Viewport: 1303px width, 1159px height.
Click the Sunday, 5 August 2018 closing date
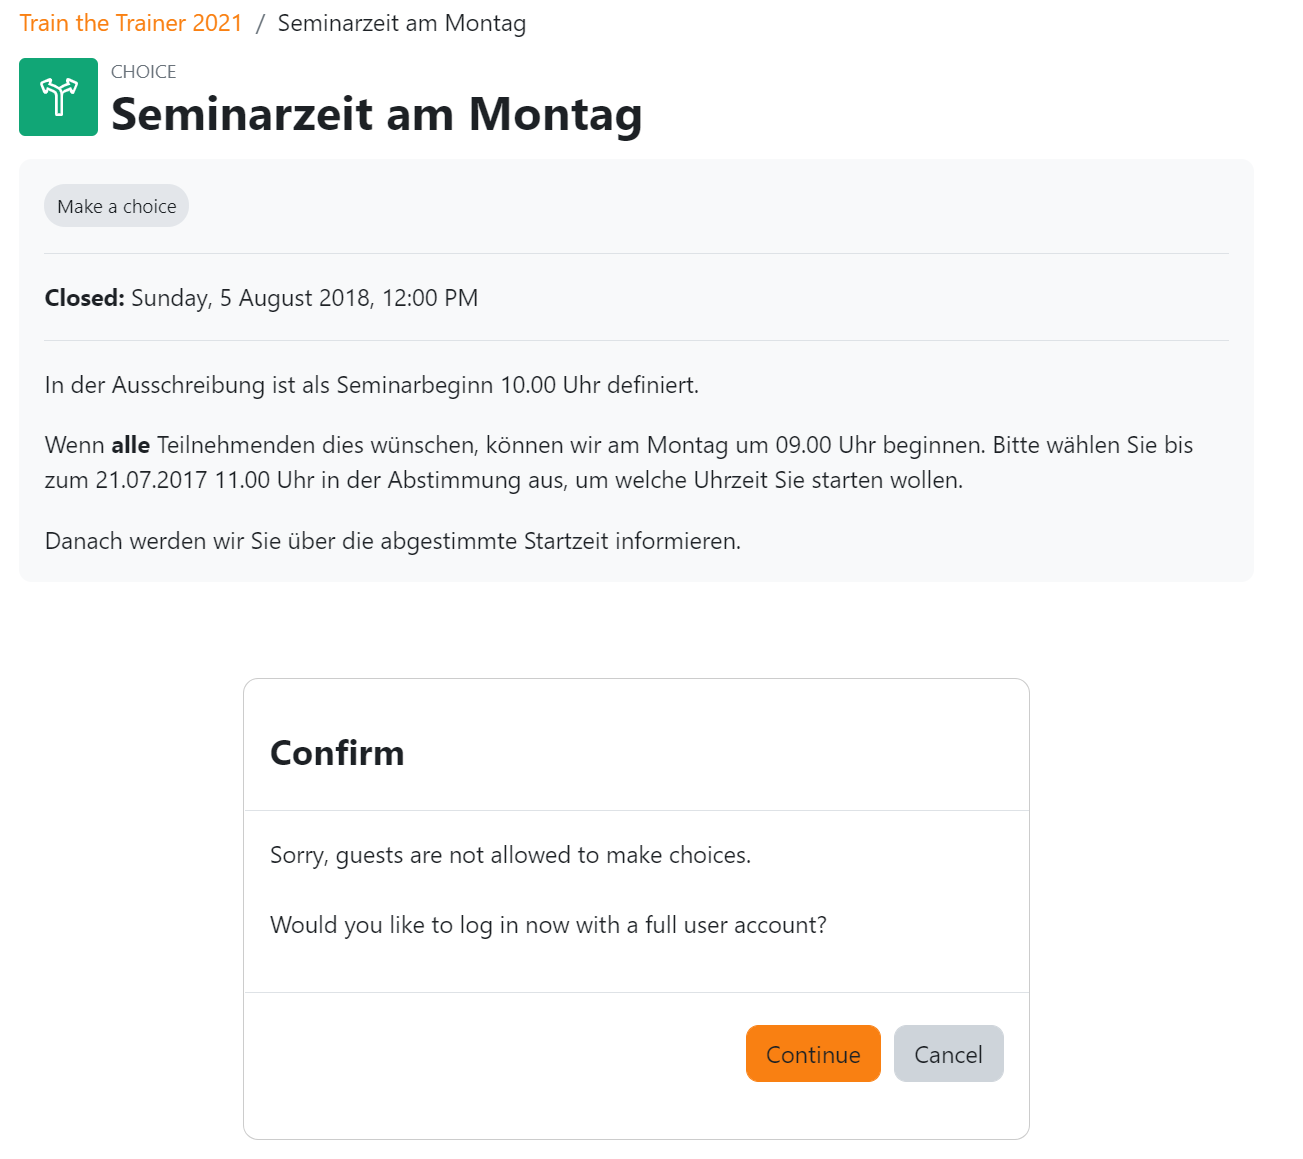coord(305,298)
